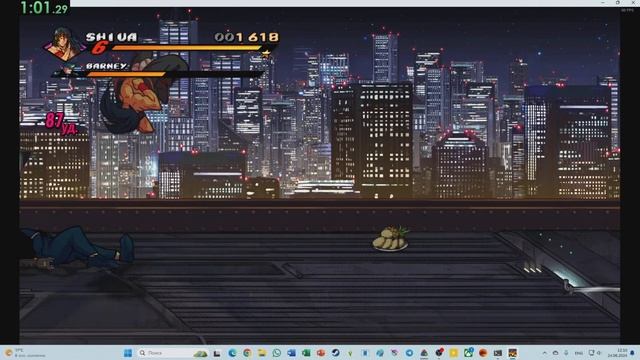Click the star special icon under the score
This screenshot has height=360, width=640.
pos(266,53)
